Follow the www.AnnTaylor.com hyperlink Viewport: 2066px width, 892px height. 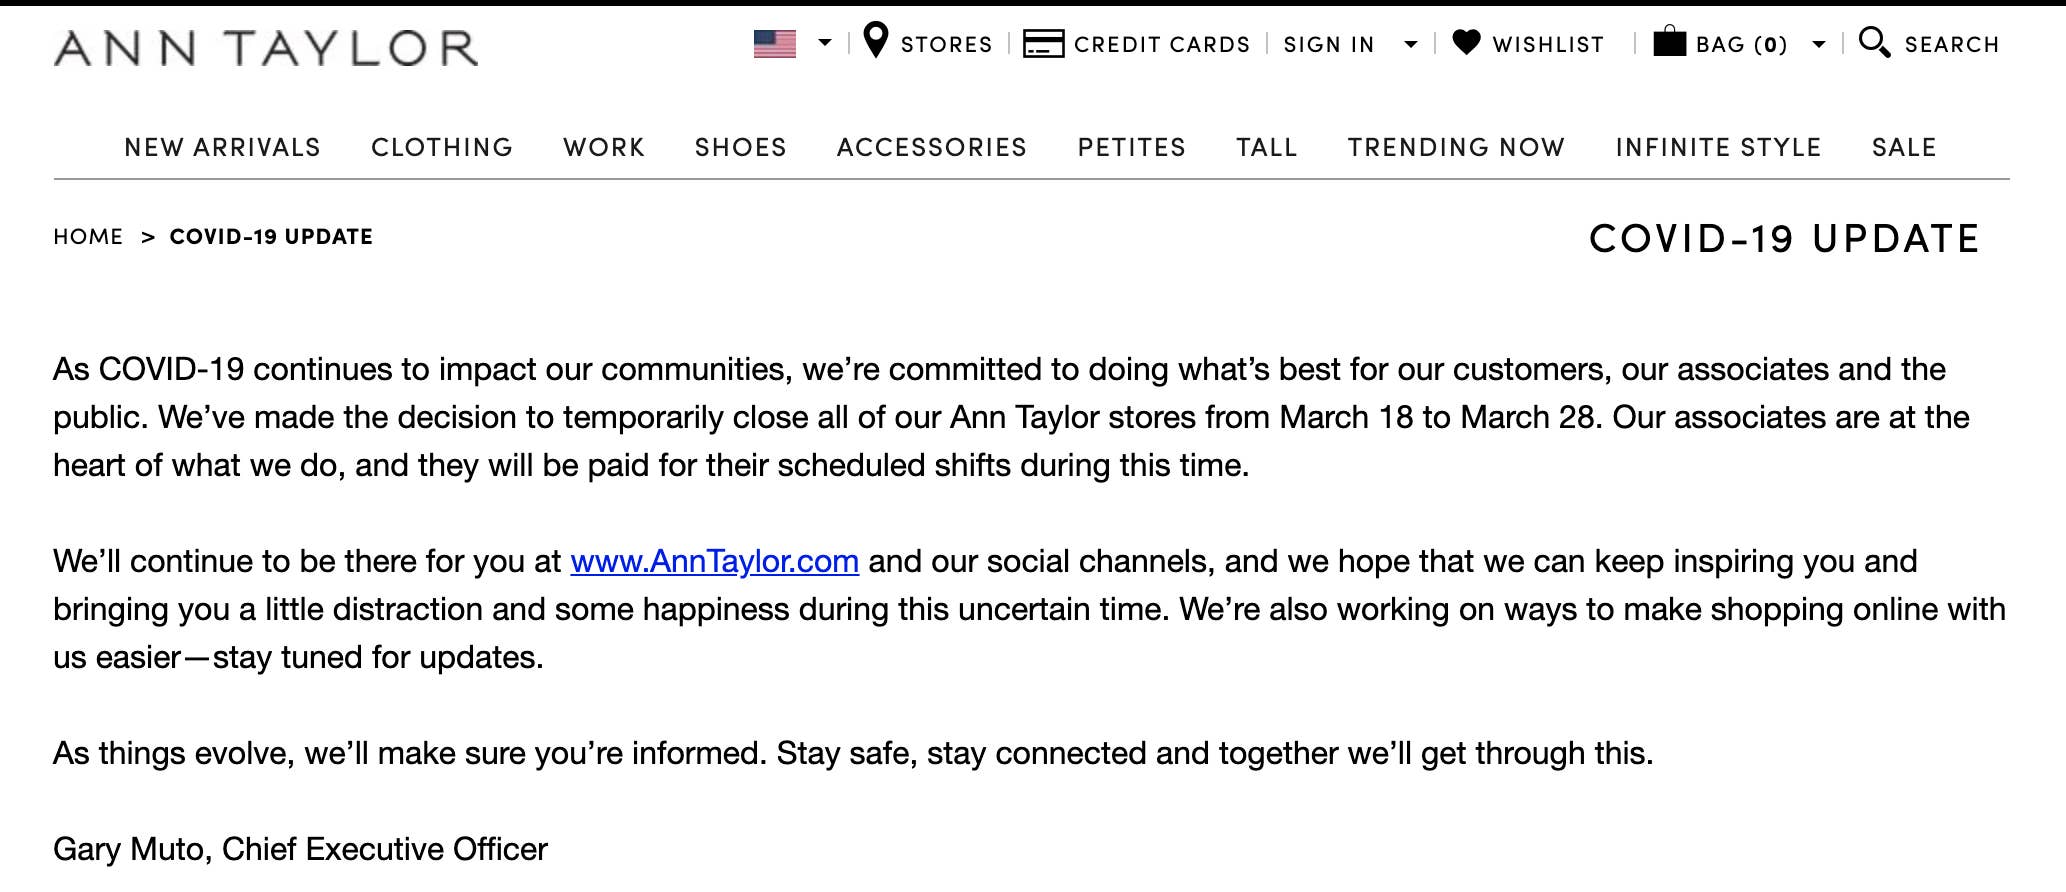click(714, 561)
